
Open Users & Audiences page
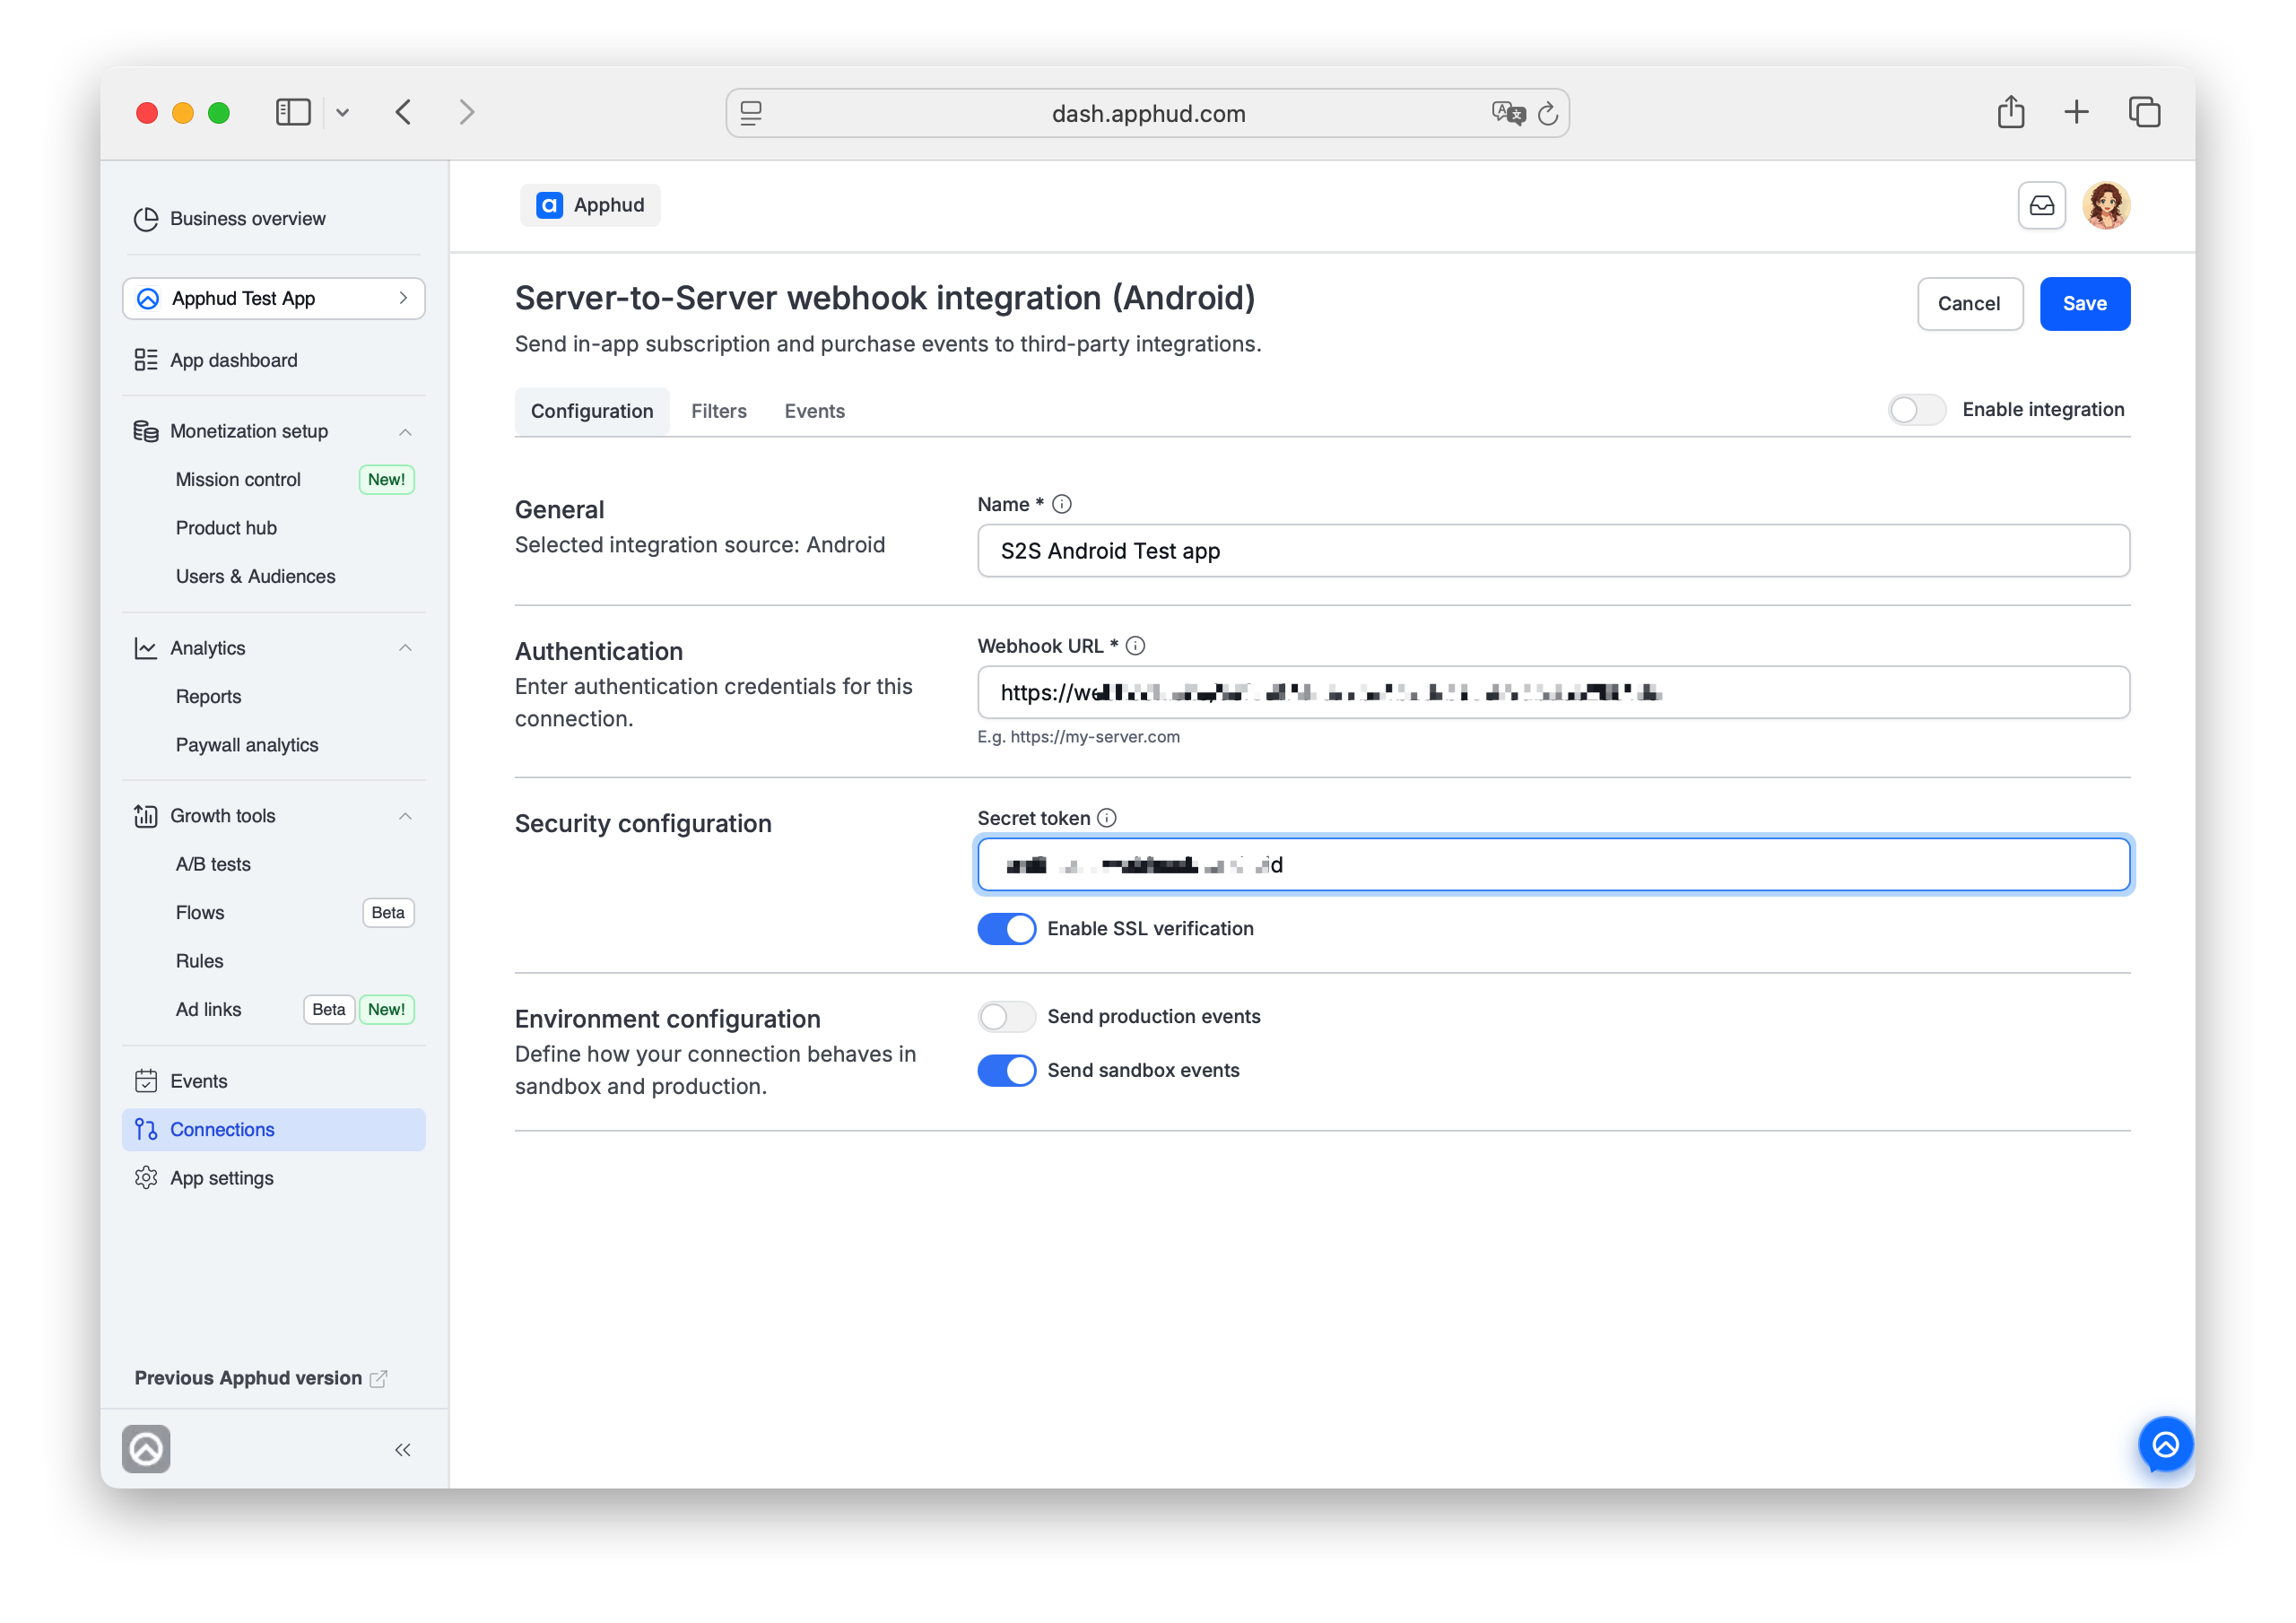[255, 576]
